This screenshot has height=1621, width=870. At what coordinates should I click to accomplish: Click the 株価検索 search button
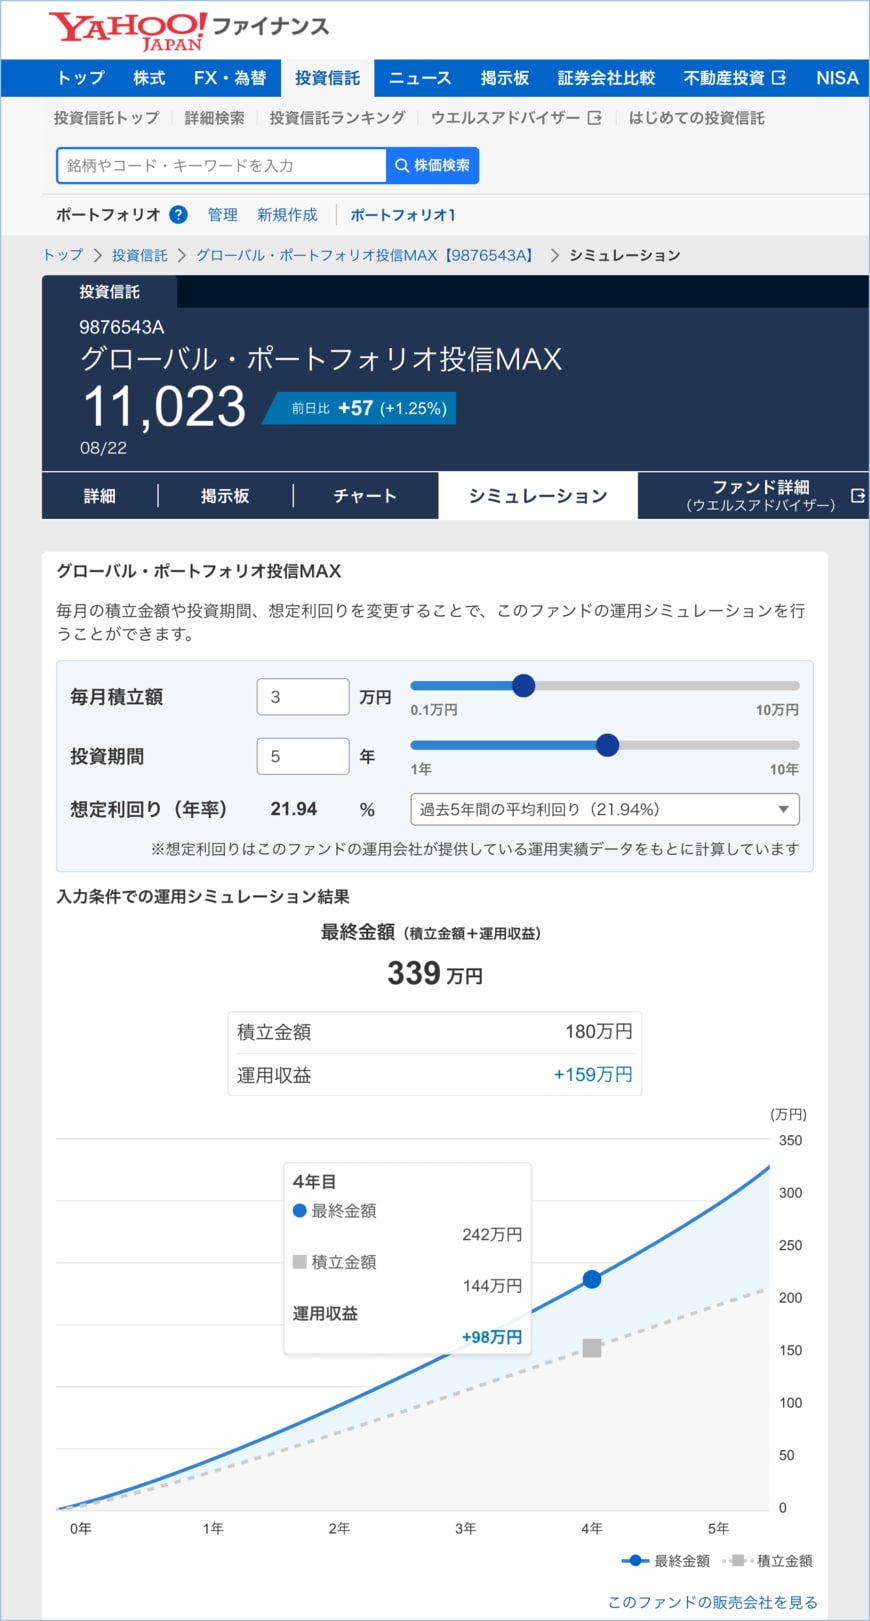432,165
